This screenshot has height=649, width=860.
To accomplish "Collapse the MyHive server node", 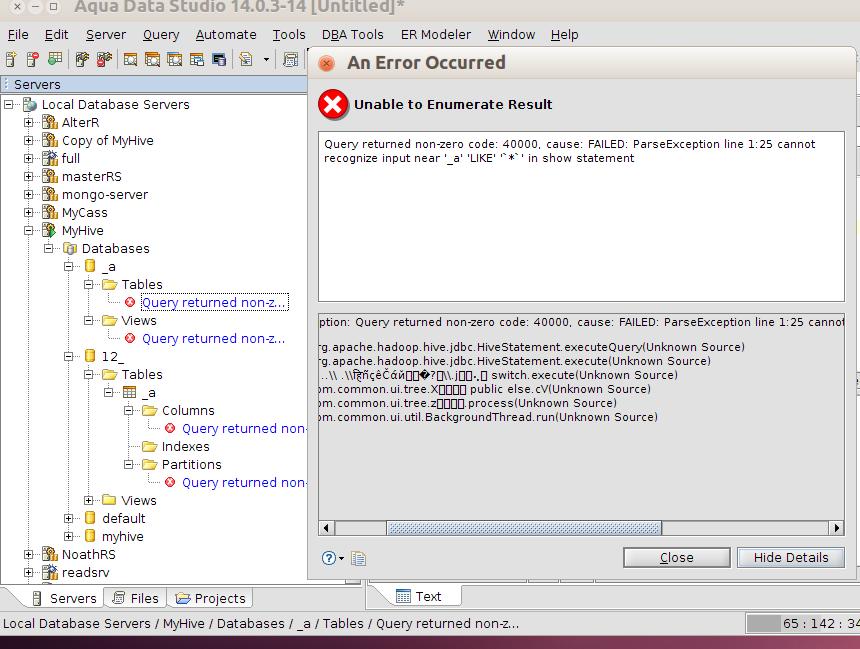I will click(x=29, y=230).
